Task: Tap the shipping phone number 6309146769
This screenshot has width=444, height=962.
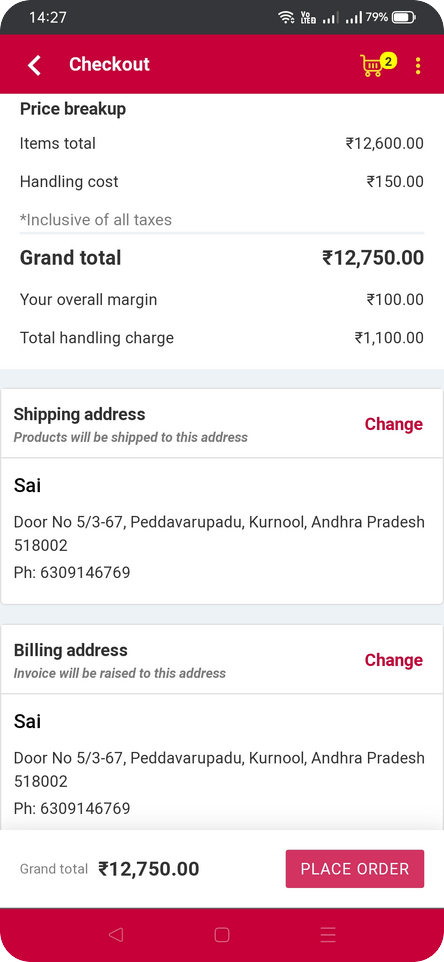Action: [x=85, y=573]
